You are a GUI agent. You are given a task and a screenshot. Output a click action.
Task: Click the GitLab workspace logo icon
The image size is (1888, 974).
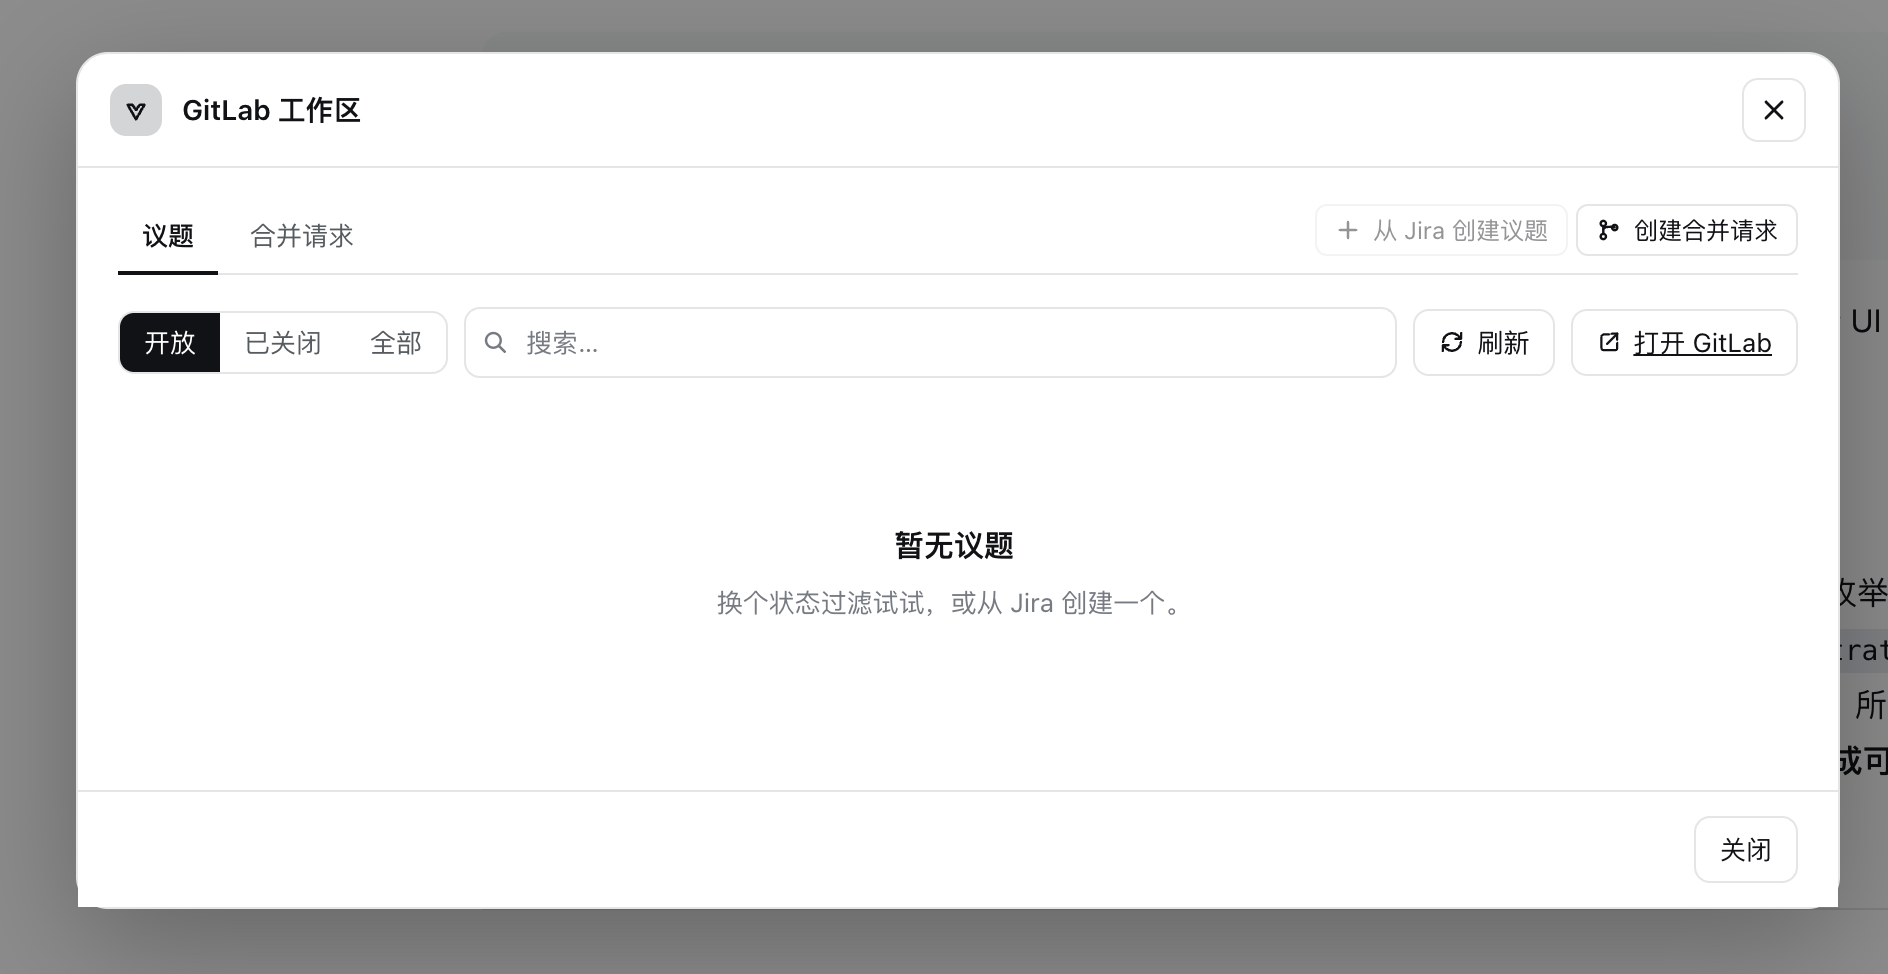[136, 110]
